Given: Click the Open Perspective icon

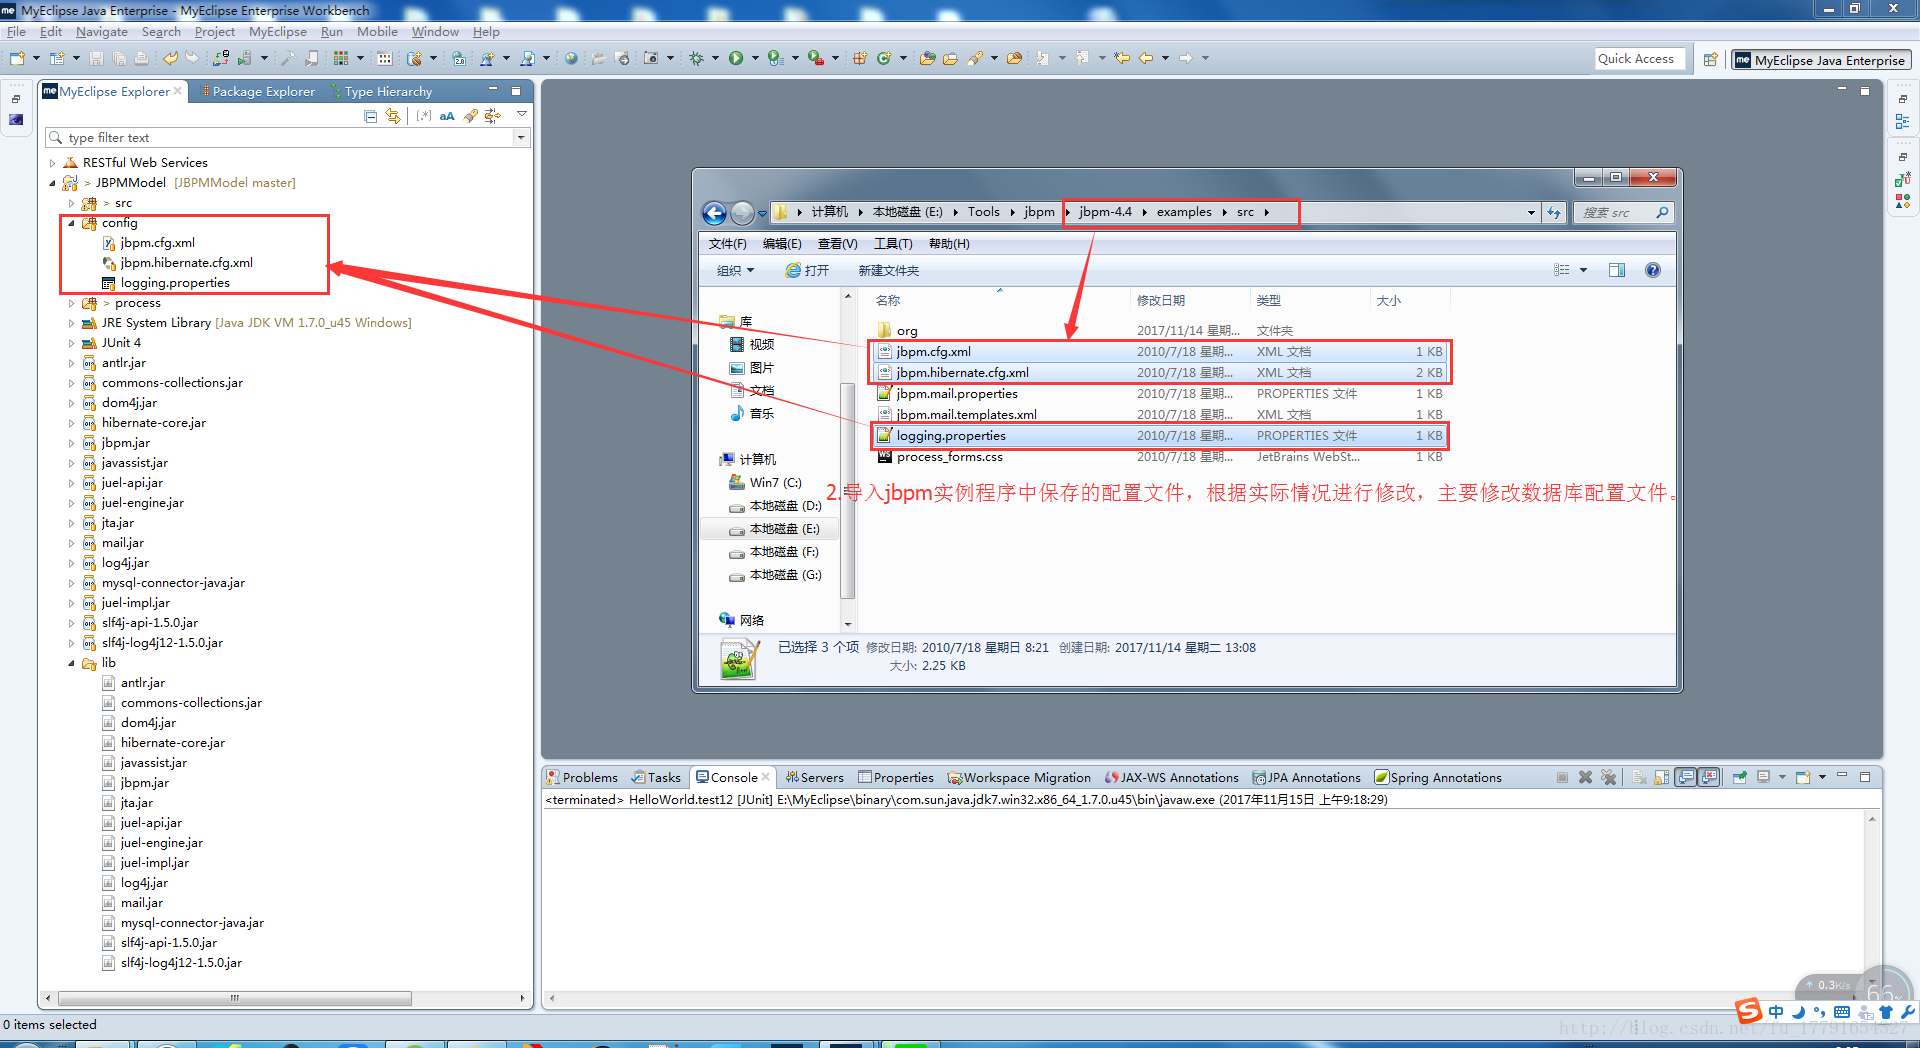Looking at the screenshot, I should tap(1711, 60).
